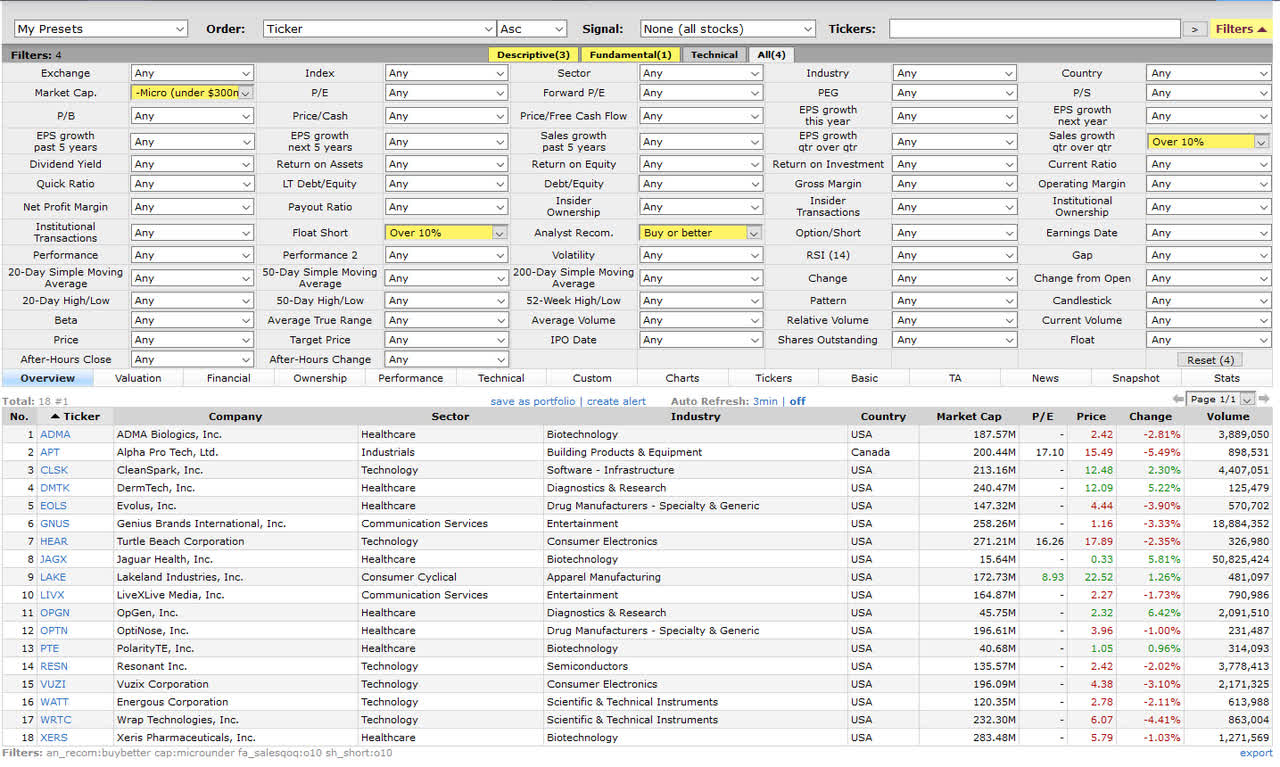The height and width of the screenshot is (767, 1280).
Task: Switch to the Descriptive(3) filter tab
Action: point(533,55)
